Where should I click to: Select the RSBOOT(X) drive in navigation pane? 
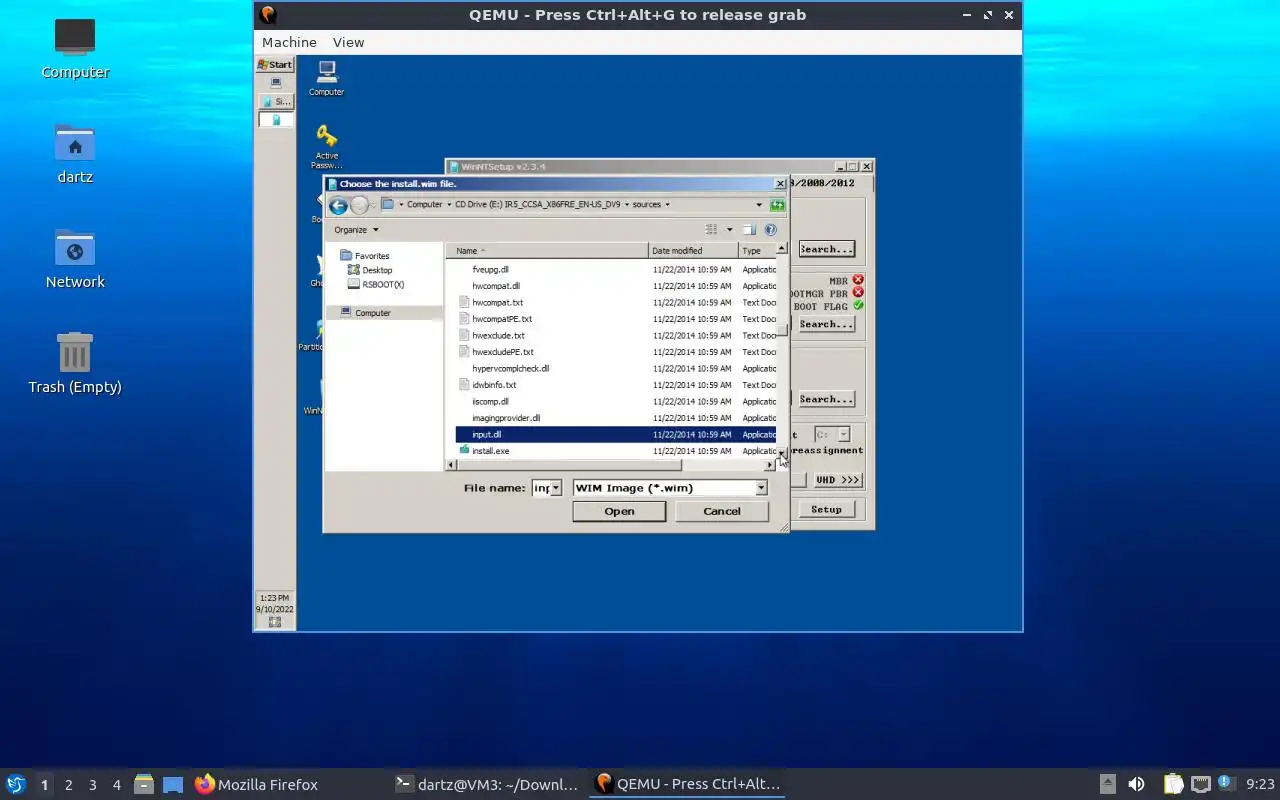coord(376,284)
